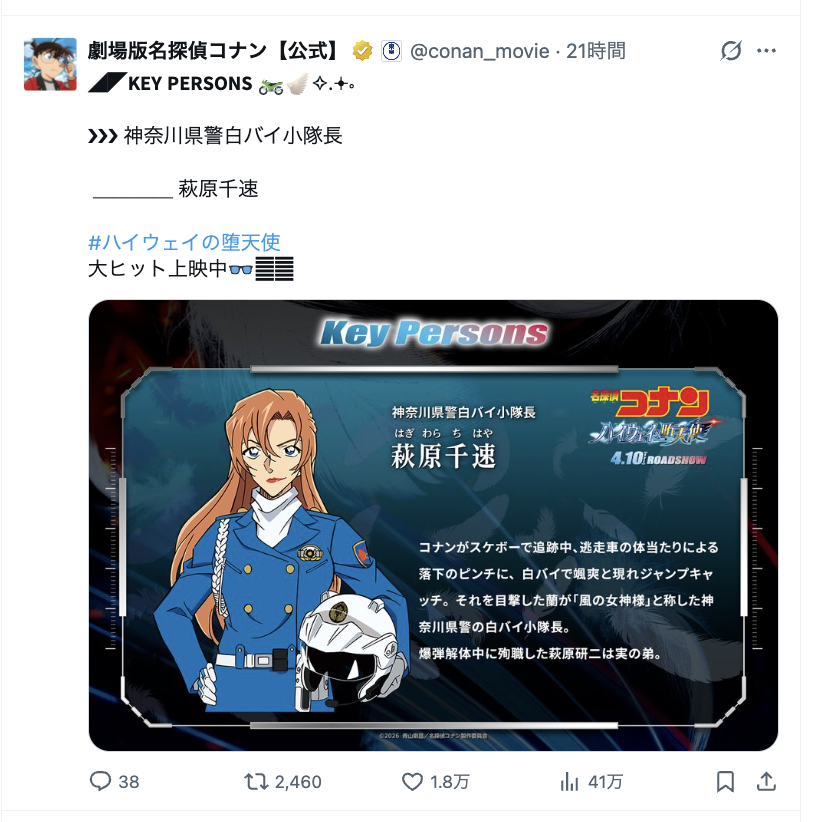Bookmark this post

[725, 781]
